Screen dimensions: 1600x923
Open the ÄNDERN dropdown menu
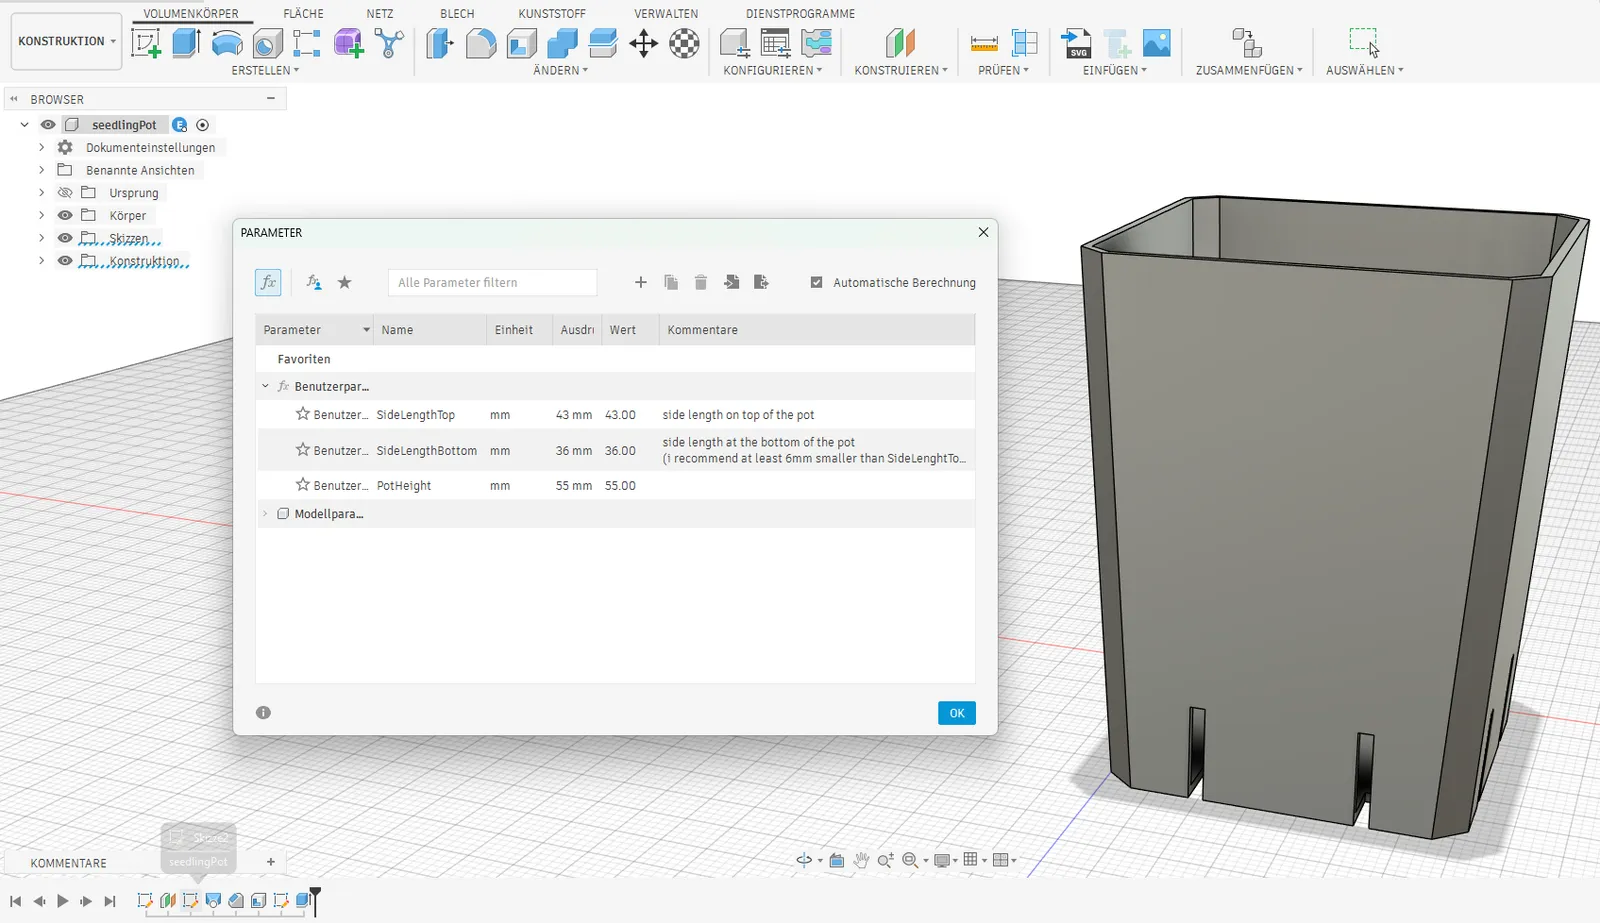click(560, 70)
